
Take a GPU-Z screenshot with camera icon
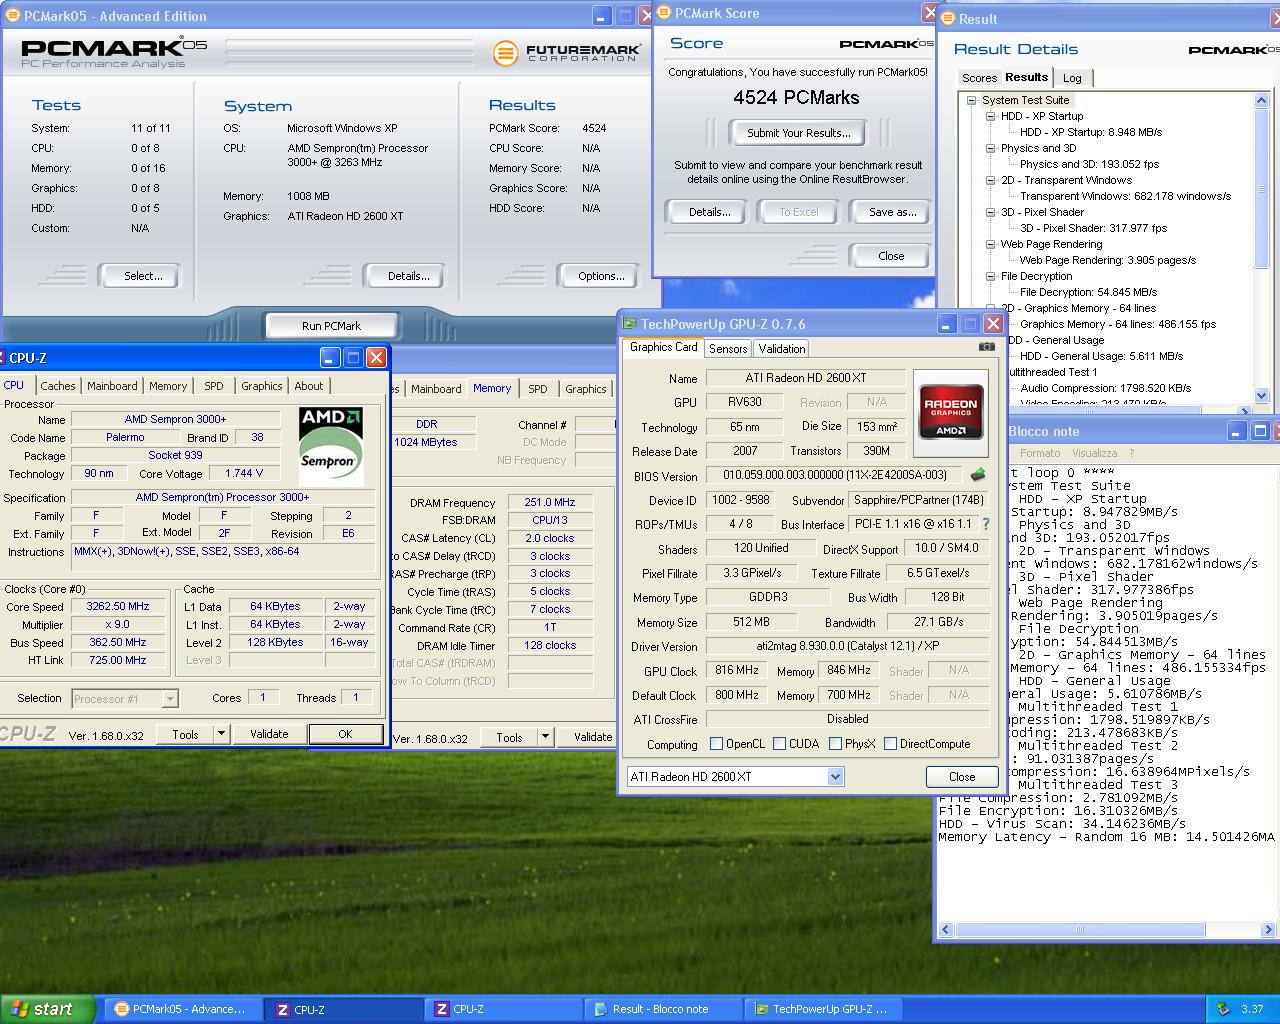[x=986, y=347]
